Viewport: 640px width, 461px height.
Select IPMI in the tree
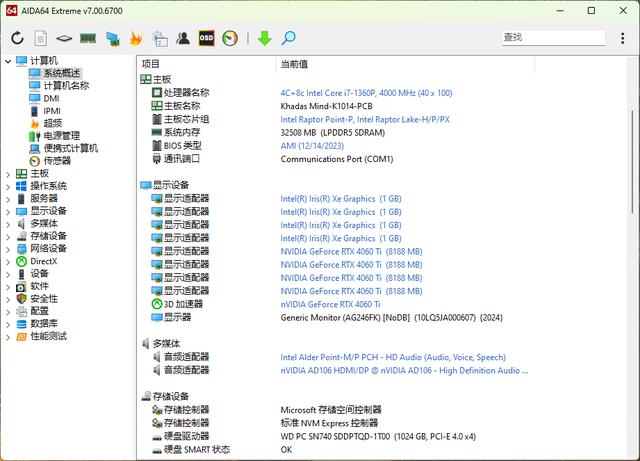click(x=52, y=111)
